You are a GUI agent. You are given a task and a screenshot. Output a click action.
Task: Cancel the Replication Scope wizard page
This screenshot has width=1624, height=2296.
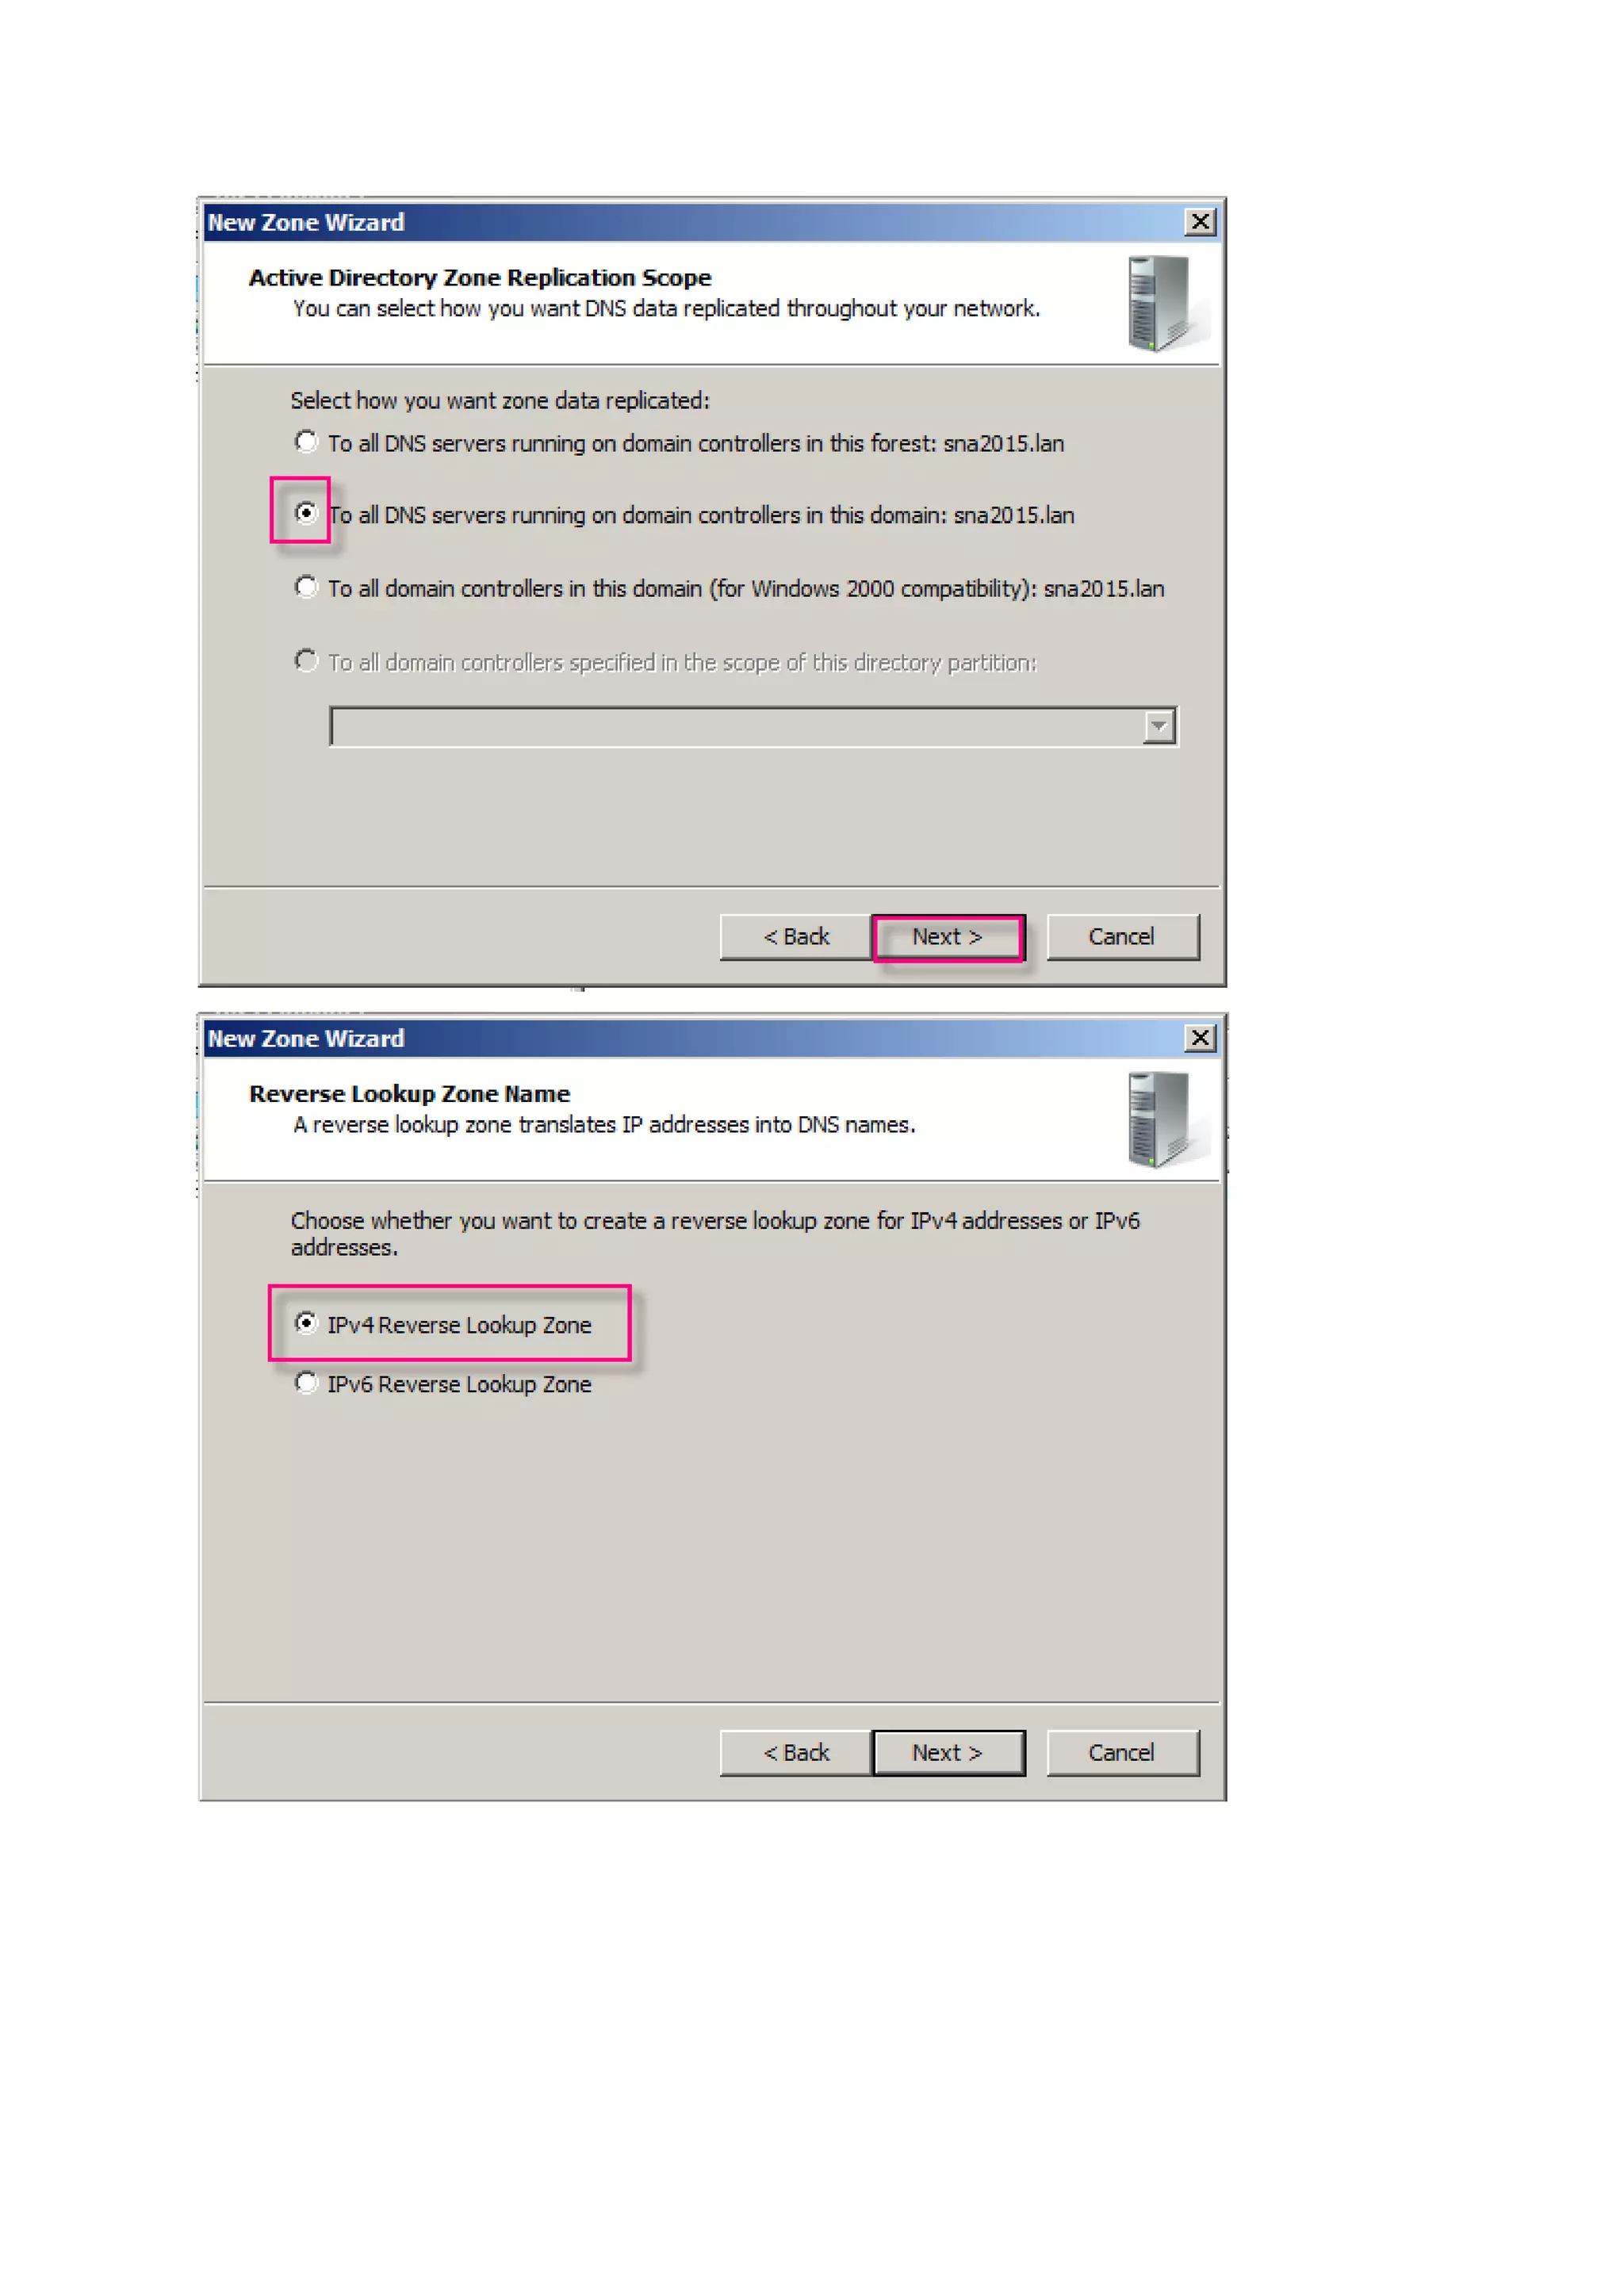pos(1122,937)
